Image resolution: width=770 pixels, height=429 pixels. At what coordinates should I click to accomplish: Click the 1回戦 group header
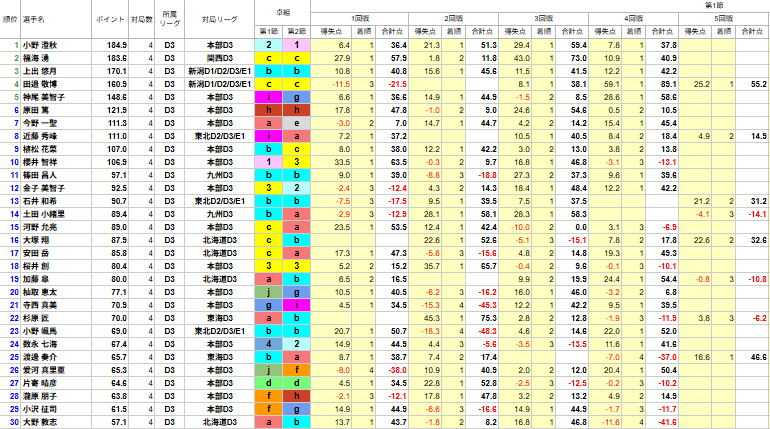(359, 19)
